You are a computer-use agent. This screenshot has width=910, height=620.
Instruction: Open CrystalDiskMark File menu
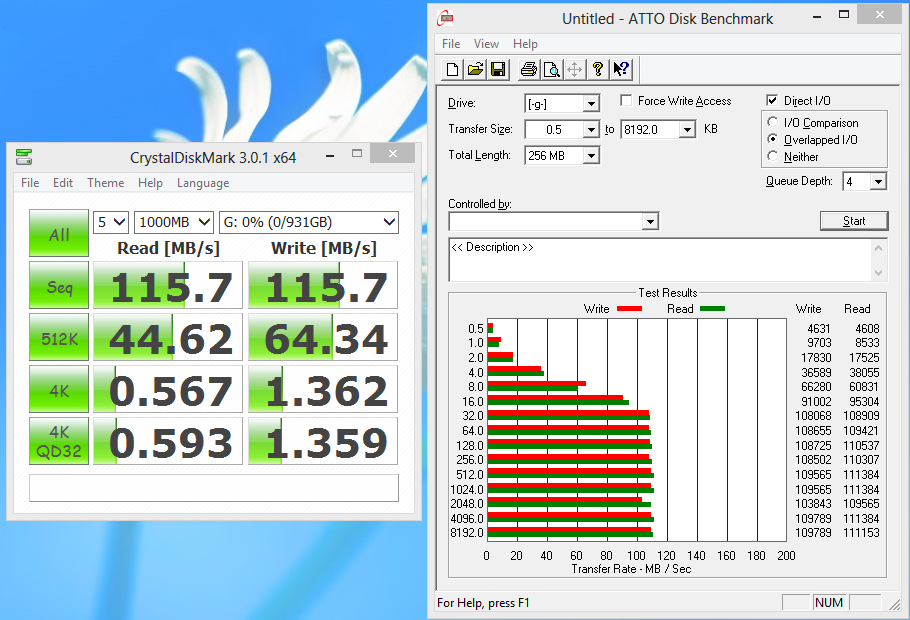(x=30, y=183)
